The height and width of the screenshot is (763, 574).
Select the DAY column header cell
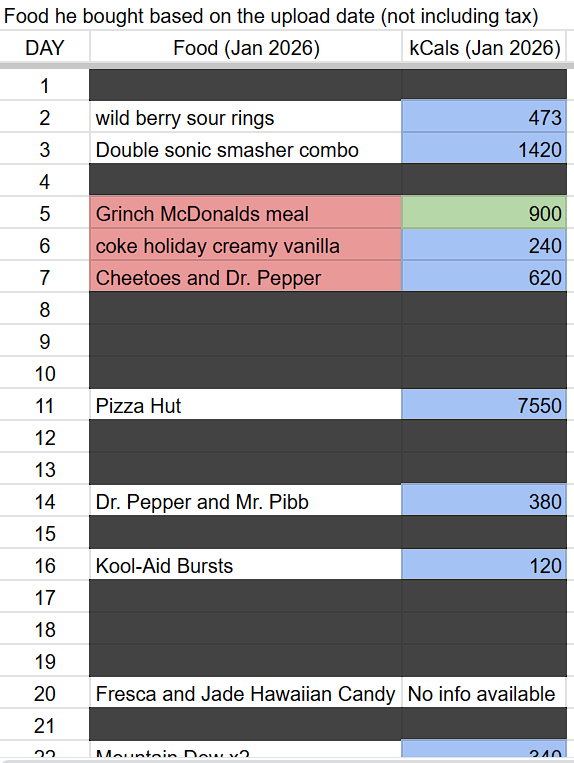(x=45, y=48)
